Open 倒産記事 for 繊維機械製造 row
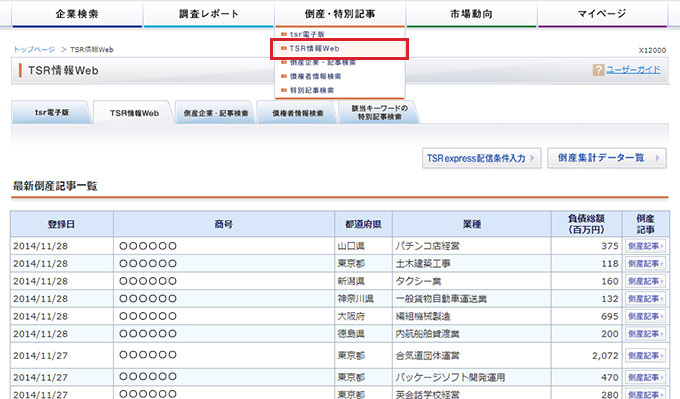Screen dimensions: 680x399 point(645,316)
